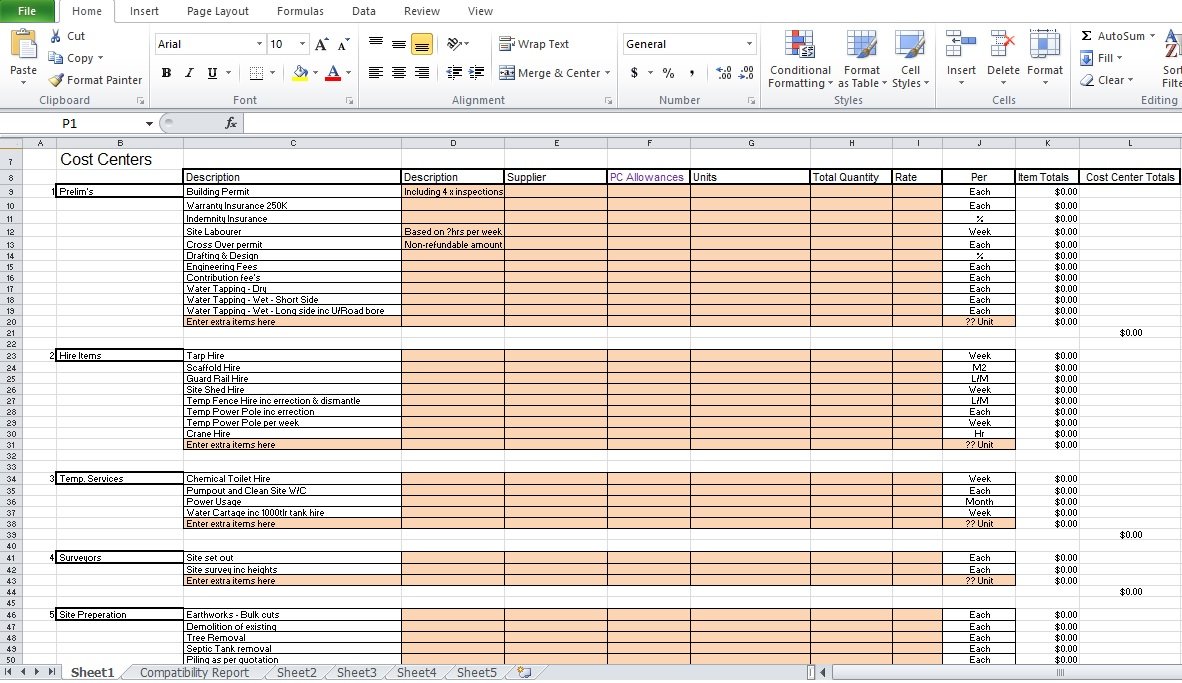The image size is (1182, 683).
Task: Apply Percent Style format
Action: point(669,73)
